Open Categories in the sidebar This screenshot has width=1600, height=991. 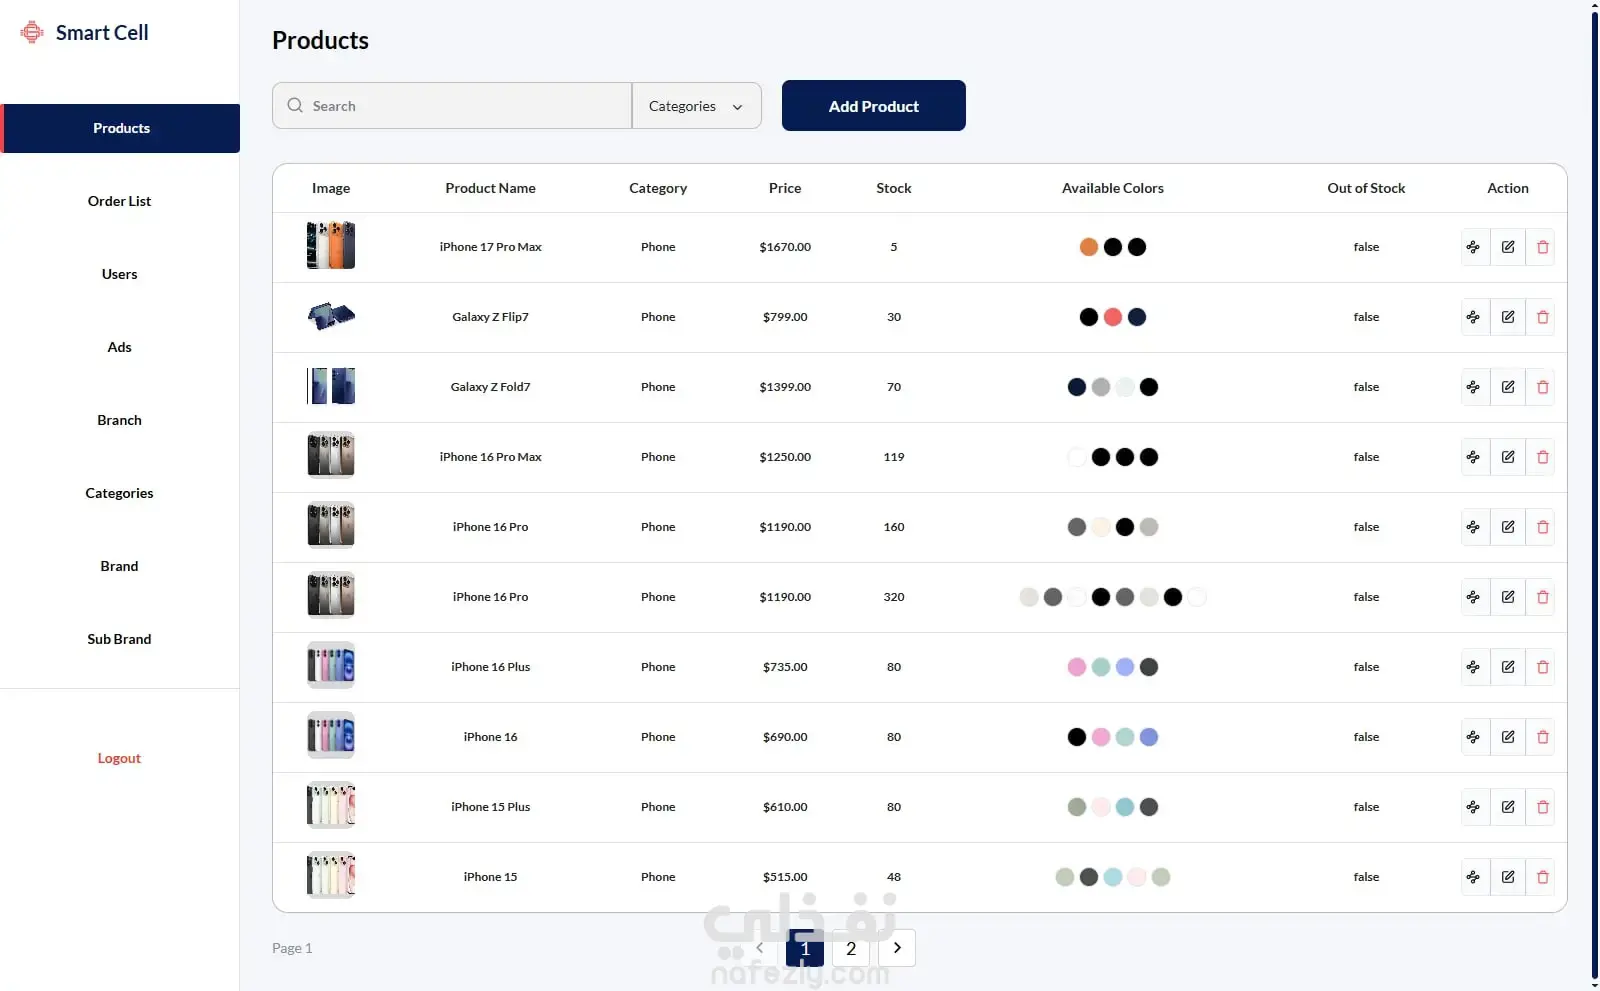pos(120,493)
